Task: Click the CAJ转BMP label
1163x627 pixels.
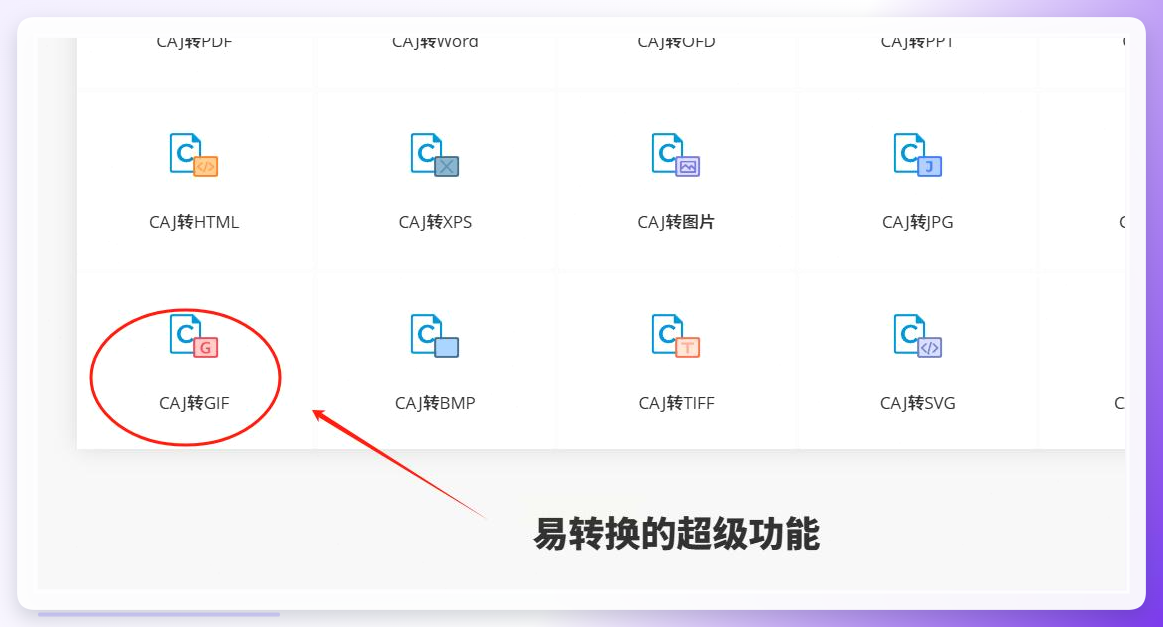Action: [x=435, y=403]
